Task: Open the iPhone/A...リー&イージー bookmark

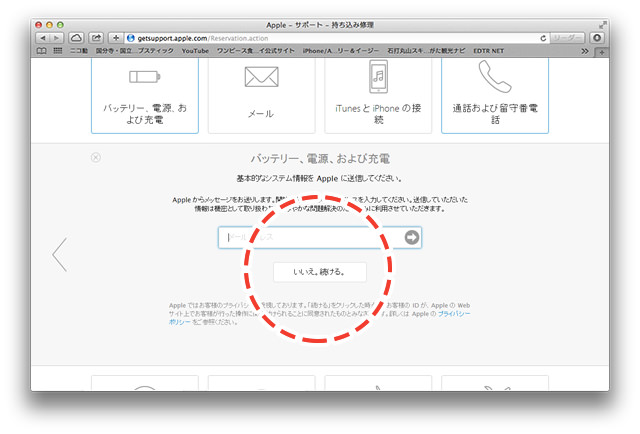Action: pyautogui.click(x=341, y=51)
